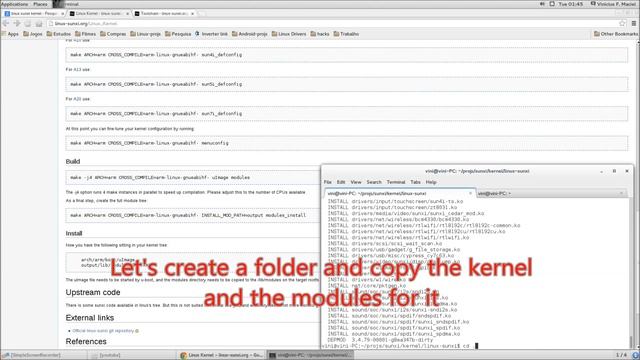Image resolution: width=640 pixels, height=360 pixels.
Task: Reload the page in the browser
Action: (x=28, y=24)
